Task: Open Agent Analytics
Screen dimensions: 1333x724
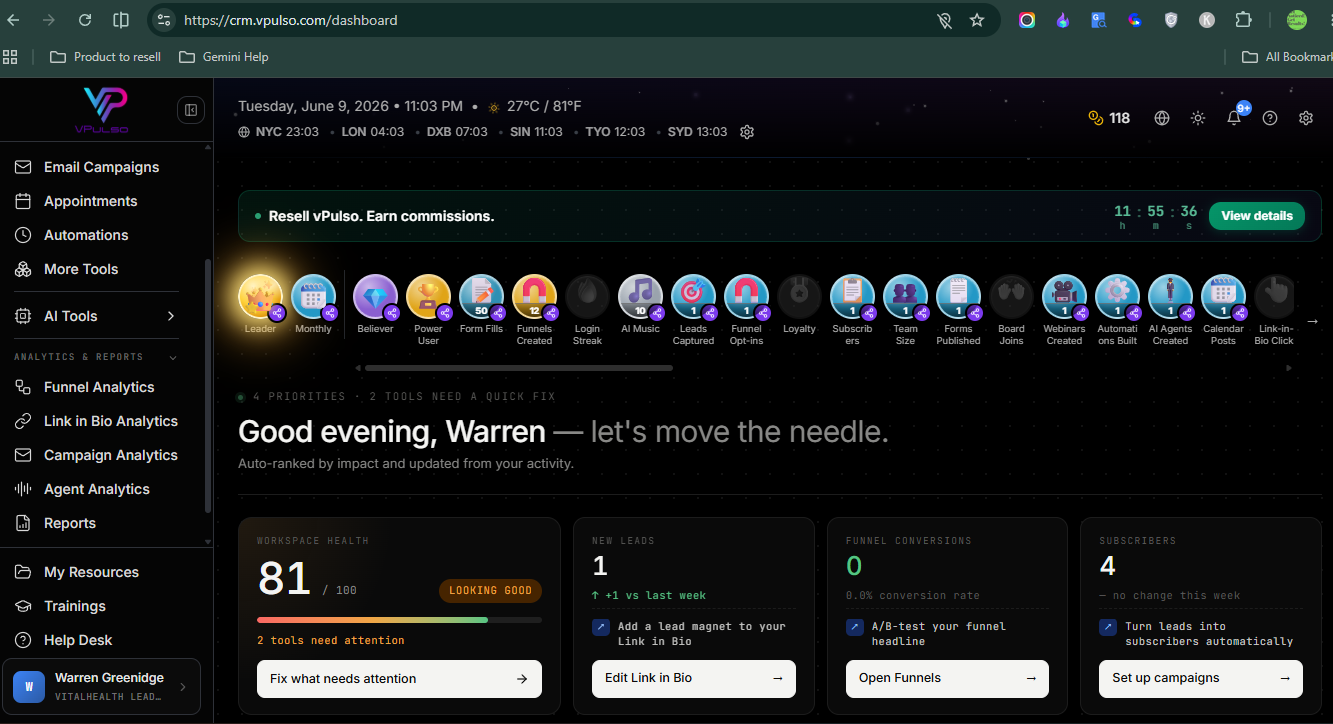Action: tap(96, 489)
